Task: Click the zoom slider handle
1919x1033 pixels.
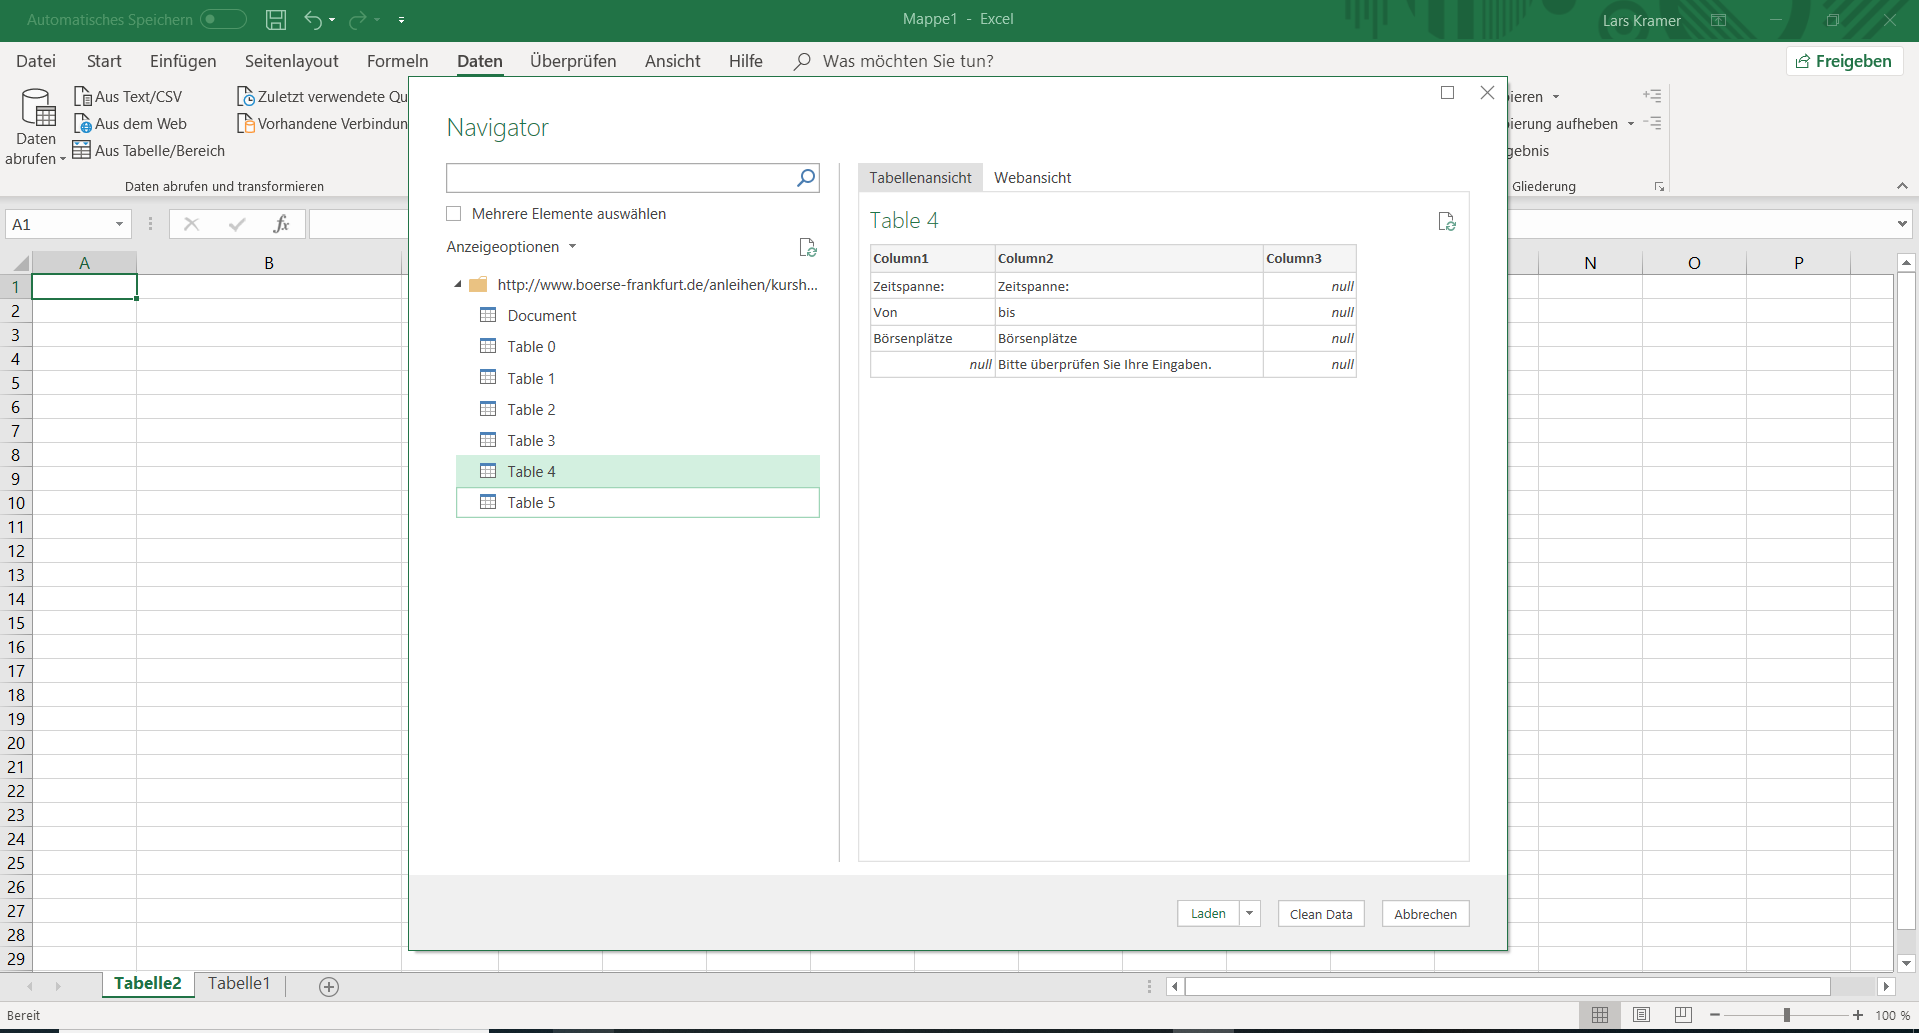Action: [1786, 1015]
